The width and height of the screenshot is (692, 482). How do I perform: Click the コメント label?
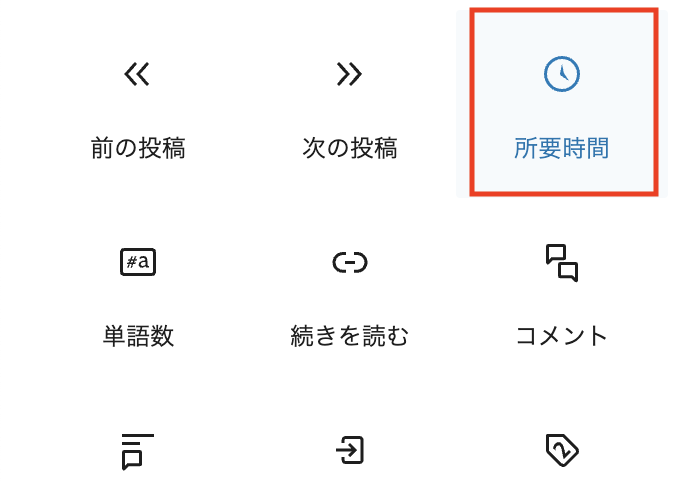pos(561,336)
